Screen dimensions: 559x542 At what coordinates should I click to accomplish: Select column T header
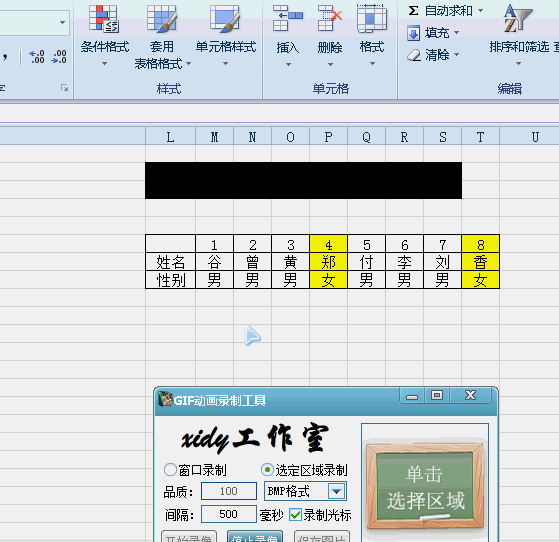click(480, 137)
